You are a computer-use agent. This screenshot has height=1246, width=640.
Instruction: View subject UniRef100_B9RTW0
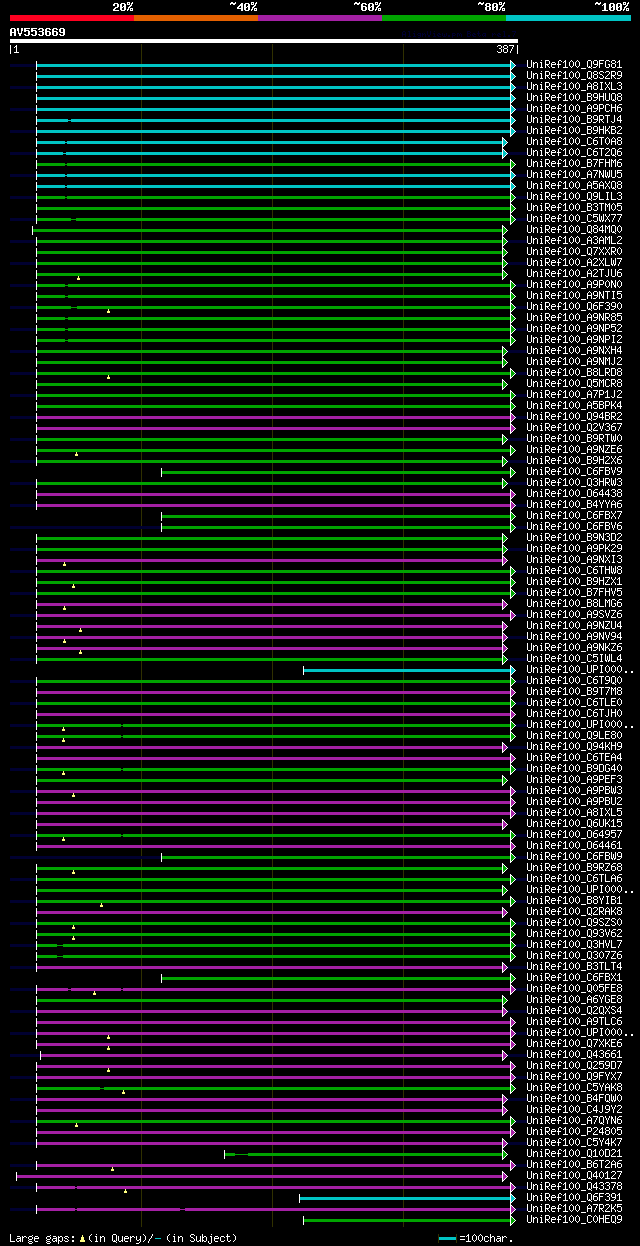(x=575, y=439)
